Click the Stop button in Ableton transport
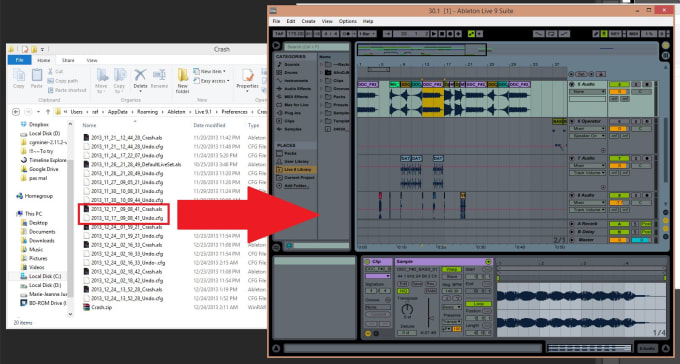The image size is (680, 364). (x=442, y=34)
